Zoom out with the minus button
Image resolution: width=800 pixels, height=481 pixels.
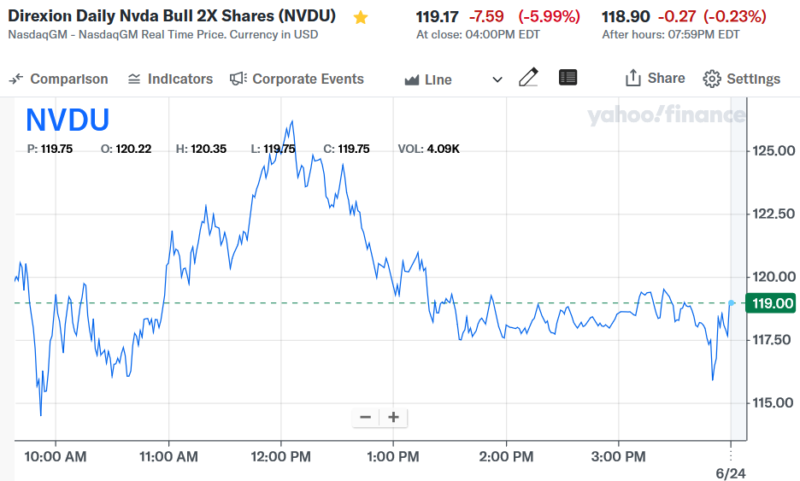365,417
